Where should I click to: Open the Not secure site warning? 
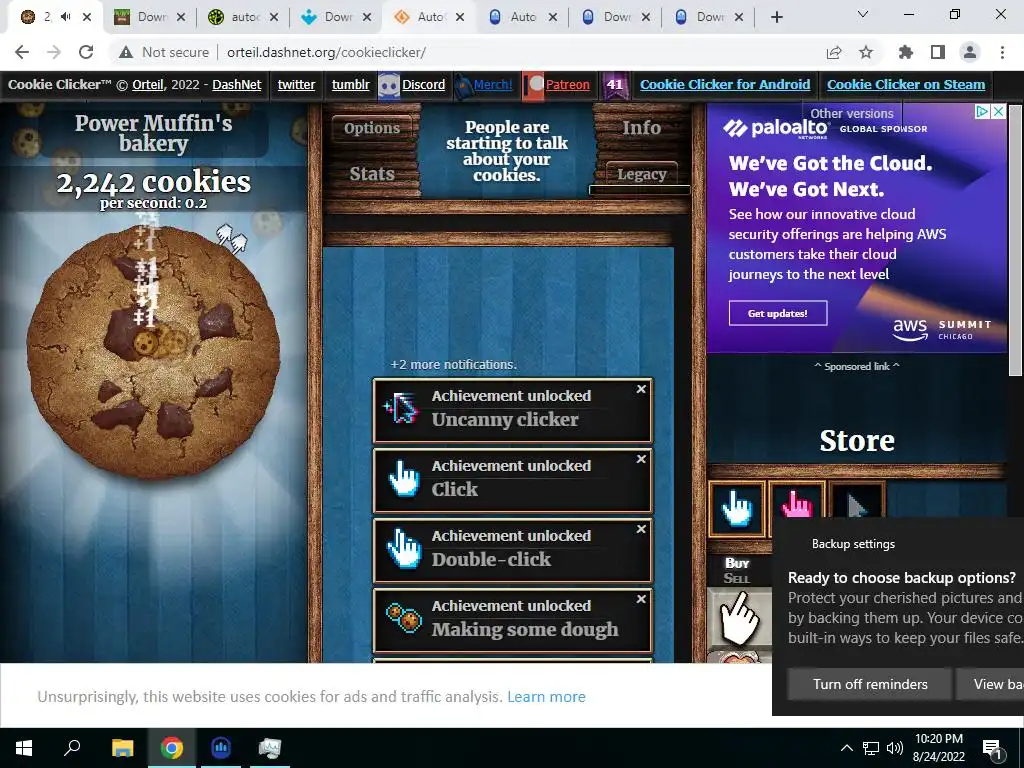click(x=165, y=52)
